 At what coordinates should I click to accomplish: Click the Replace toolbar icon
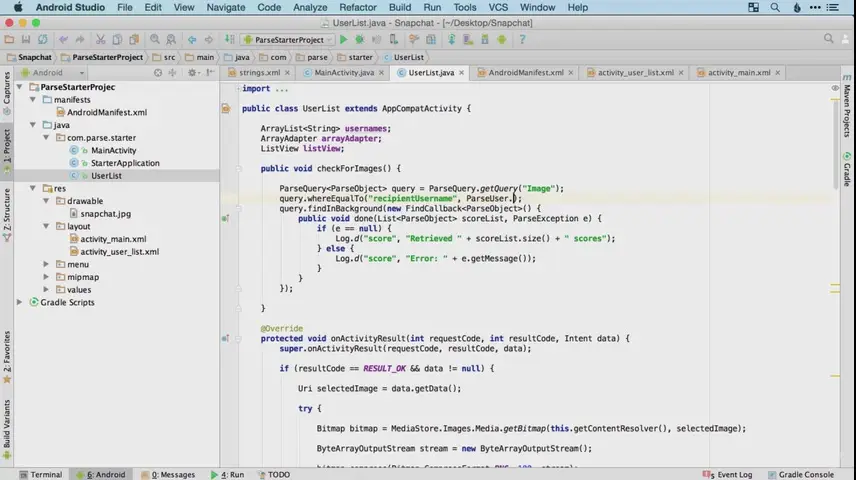(171, 39)
